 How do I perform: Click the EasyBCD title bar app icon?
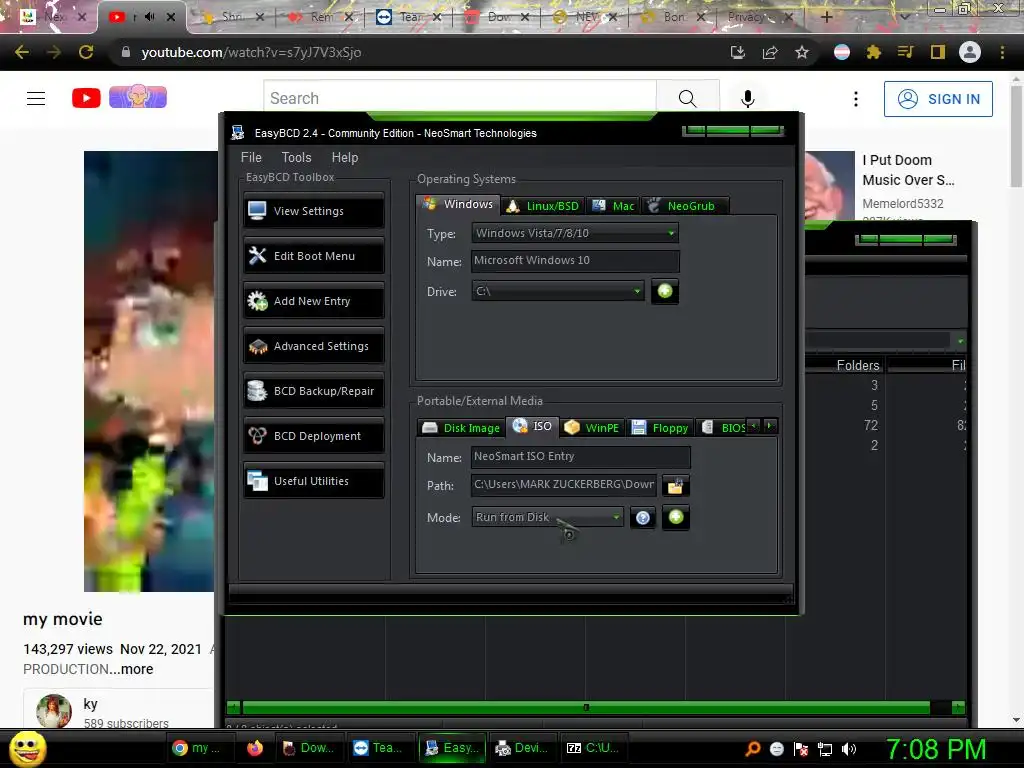pyautogui.click(x=238, y=133)
